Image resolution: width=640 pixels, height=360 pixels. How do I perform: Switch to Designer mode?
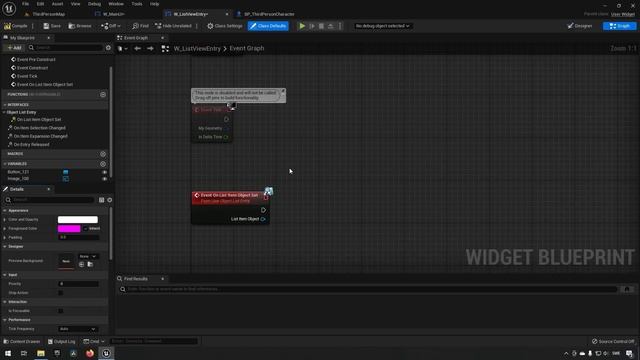tap(580, 26)
